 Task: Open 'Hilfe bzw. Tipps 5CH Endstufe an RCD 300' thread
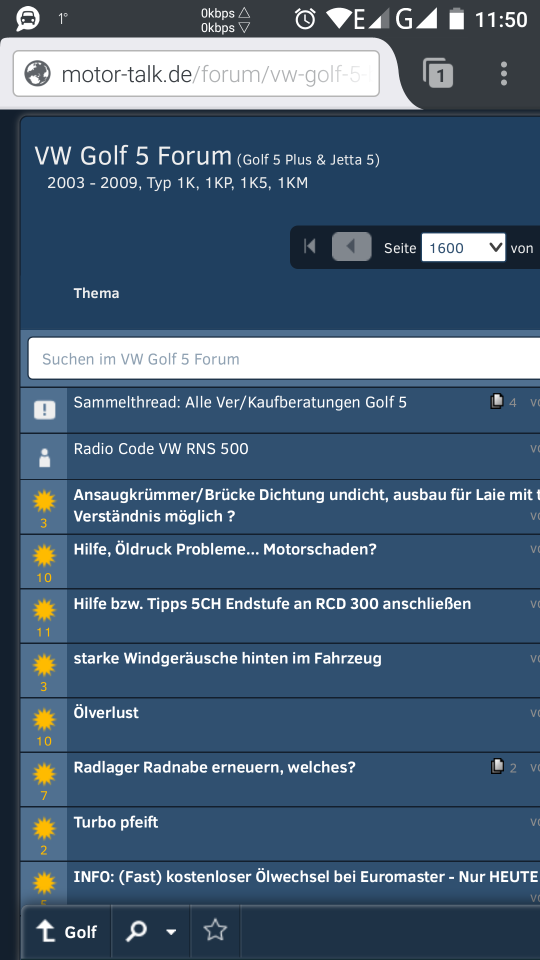tap(272, 604)
